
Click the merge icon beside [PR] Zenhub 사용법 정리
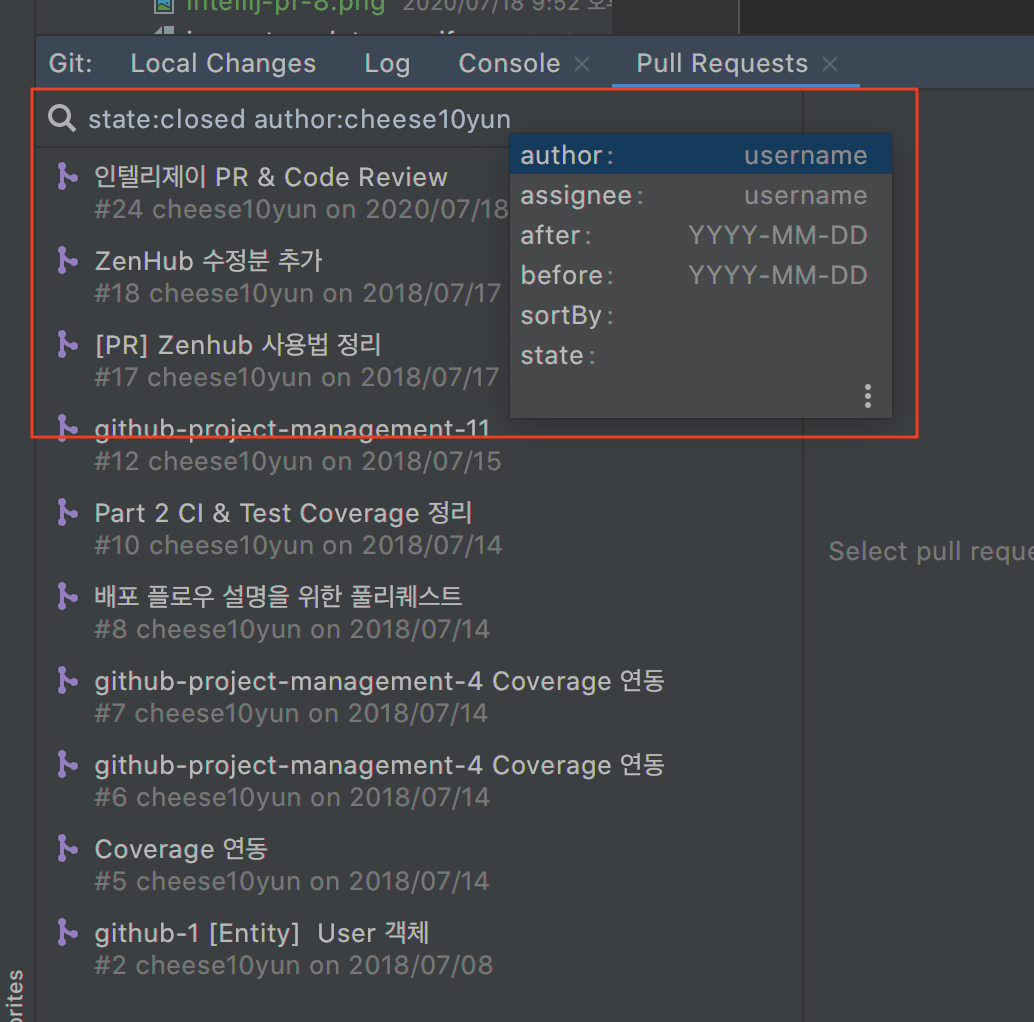pyautogui.click(x=67, y=344)
